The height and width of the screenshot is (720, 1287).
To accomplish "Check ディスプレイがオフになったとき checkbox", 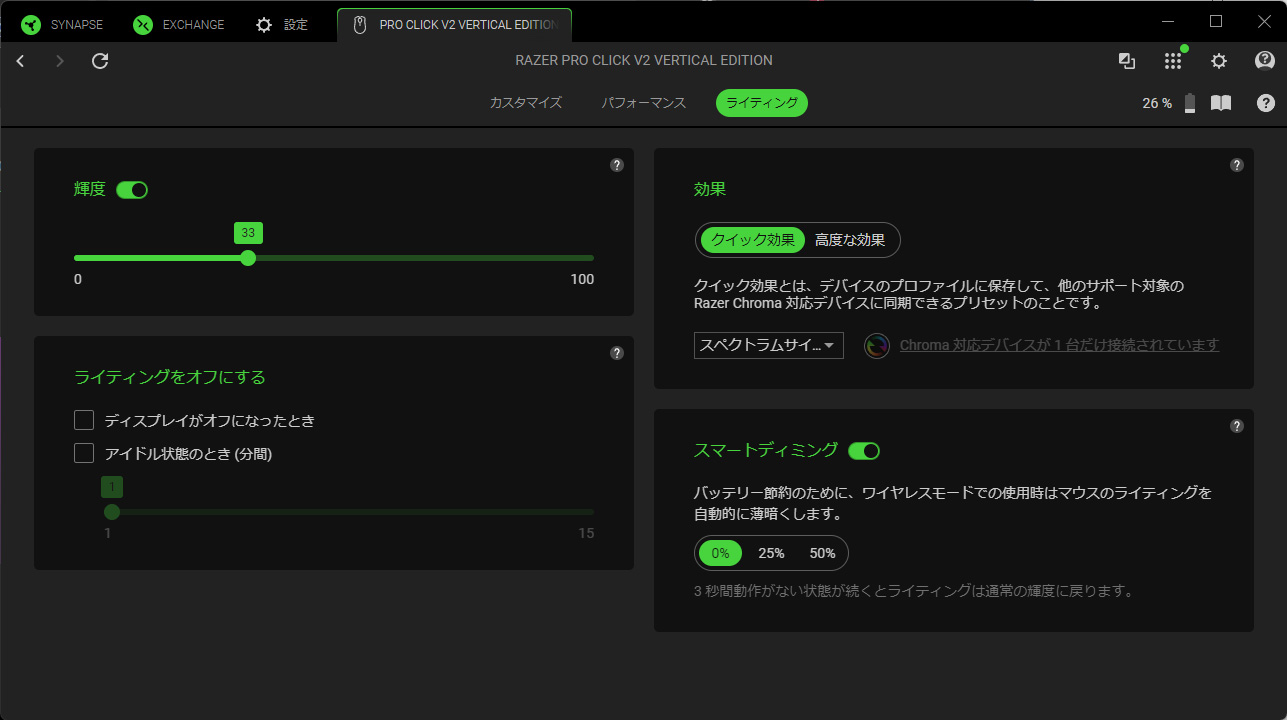I will click(x=84, y=421).
